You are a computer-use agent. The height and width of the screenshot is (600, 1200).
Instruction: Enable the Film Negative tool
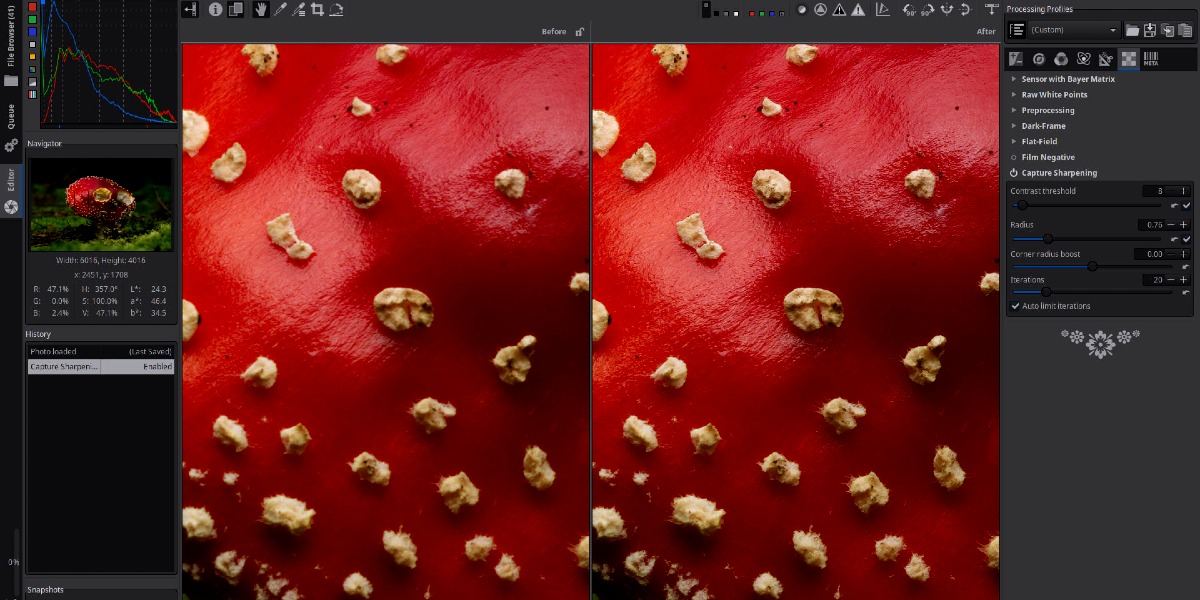pyautogui.click(x=1014, y=157)
